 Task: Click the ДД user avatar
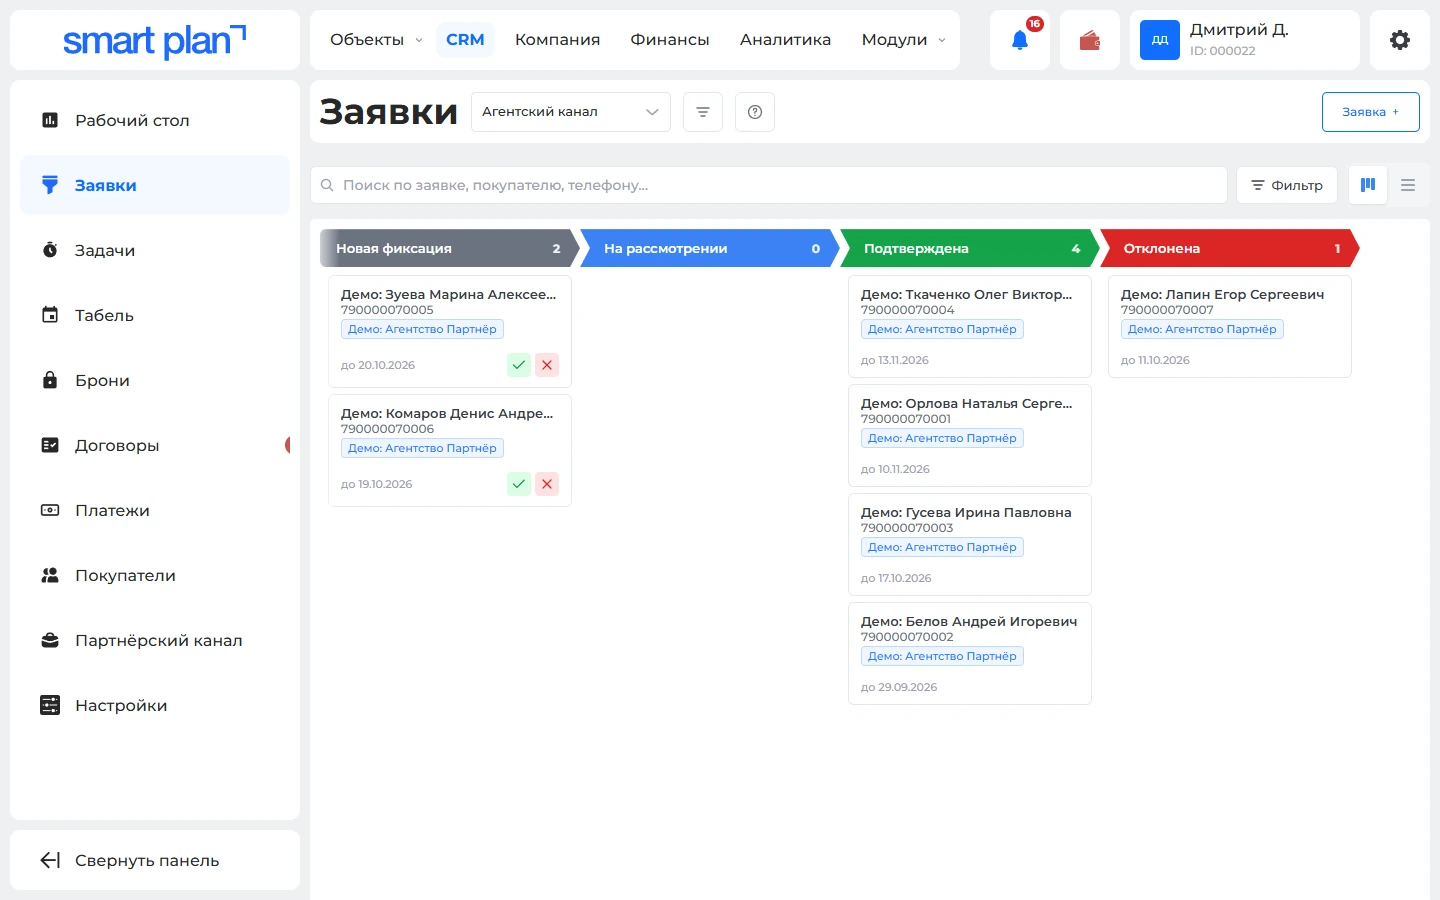point(1160,40)
